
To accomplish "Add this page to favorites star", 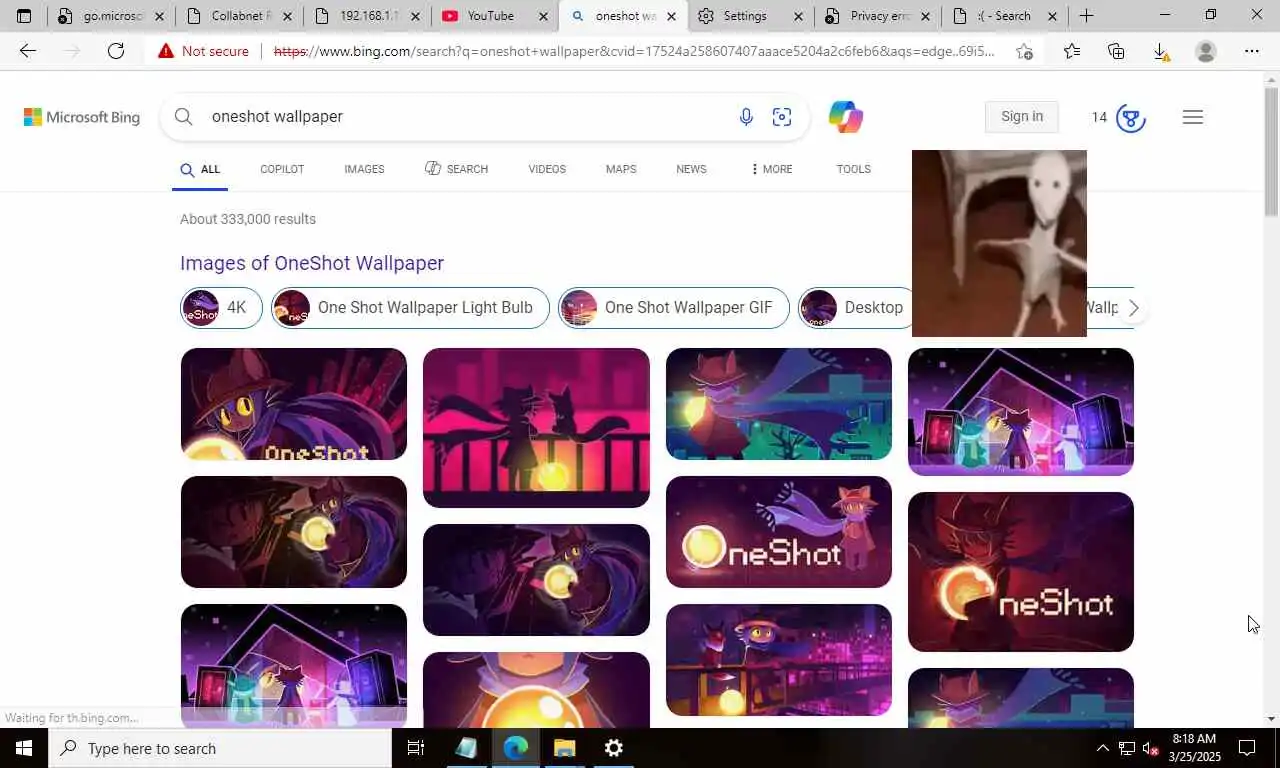I will [x=1024, y=51].
